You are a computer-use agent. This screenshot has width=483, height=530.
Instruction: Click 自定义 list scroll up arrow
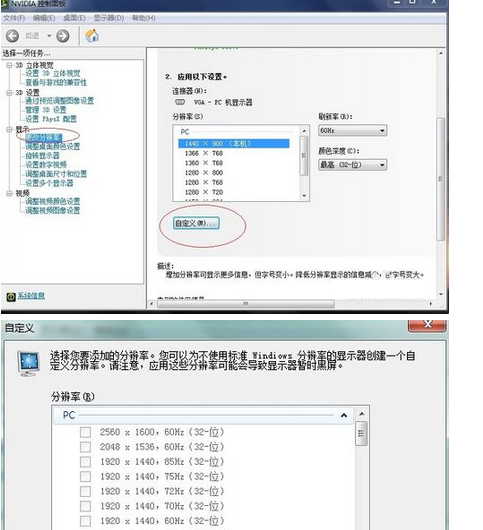[x=362, y=414]
